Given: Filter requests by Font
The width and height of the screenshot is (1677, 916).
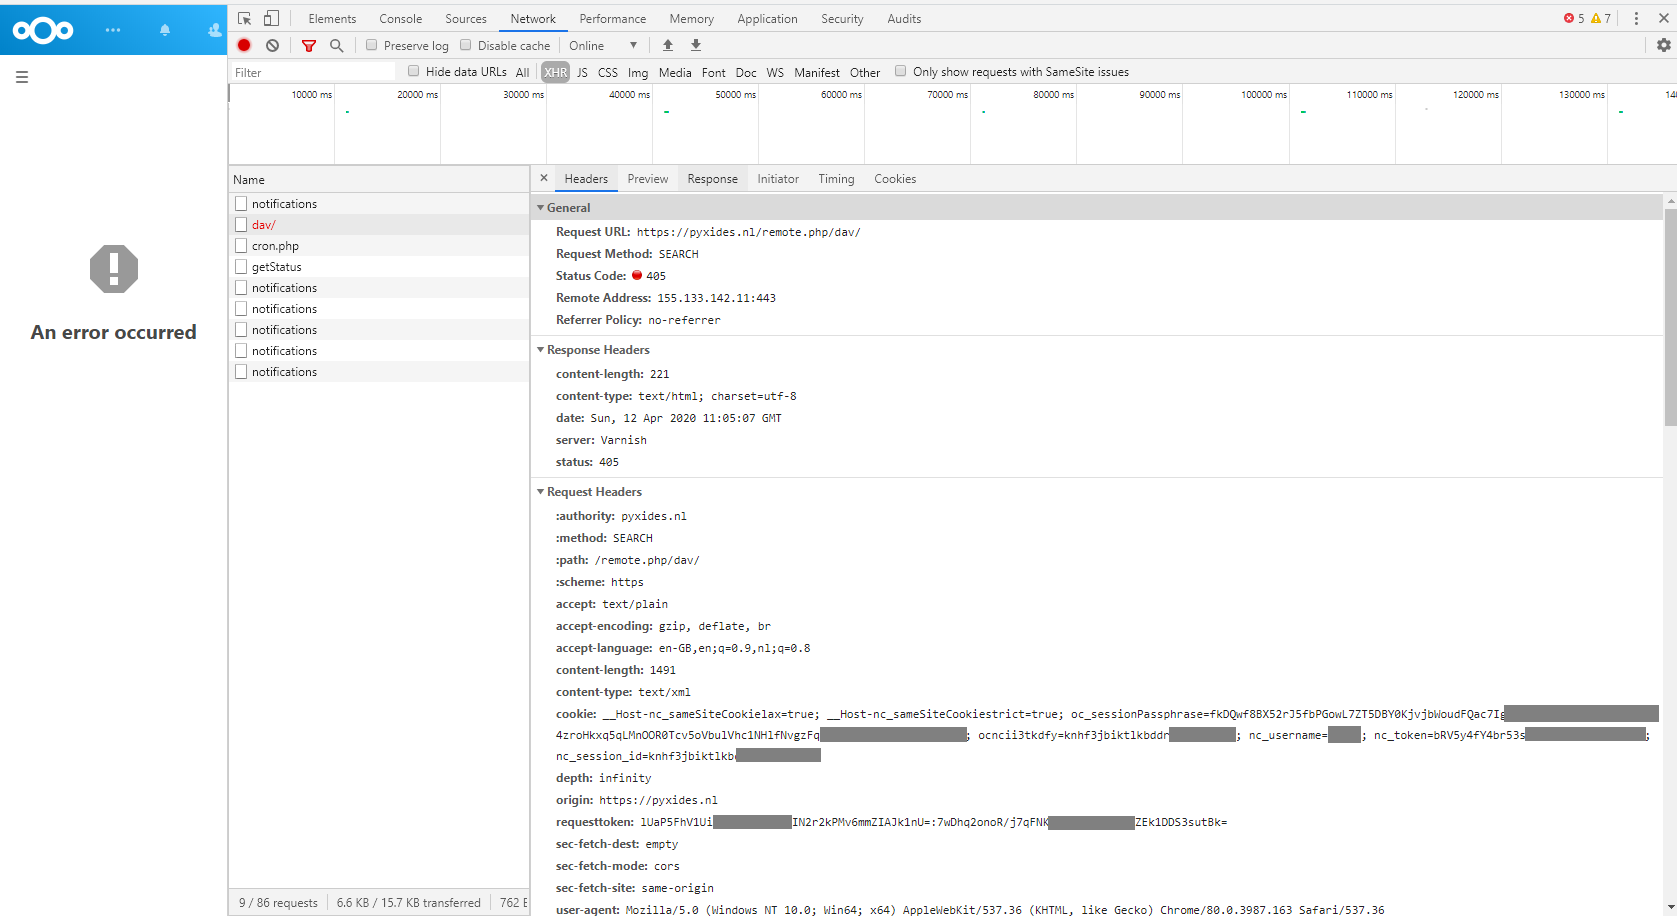Looking at the screenshot, I should pyautogui.click(x=714, y=72).
